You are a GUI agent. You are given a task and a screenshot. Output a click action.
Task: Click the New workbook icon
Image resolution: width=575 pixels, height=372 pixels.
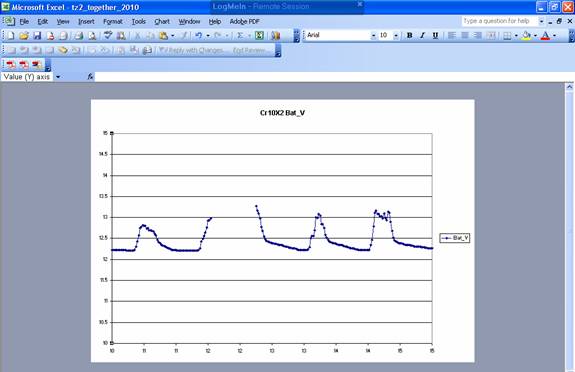(11, 36)
